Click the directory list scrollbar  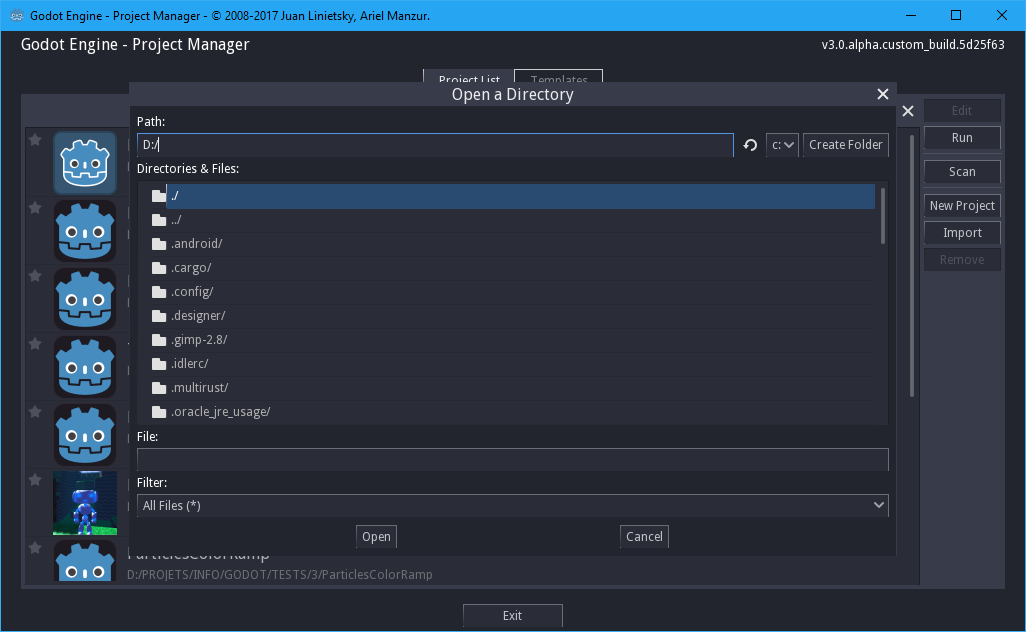883,216
